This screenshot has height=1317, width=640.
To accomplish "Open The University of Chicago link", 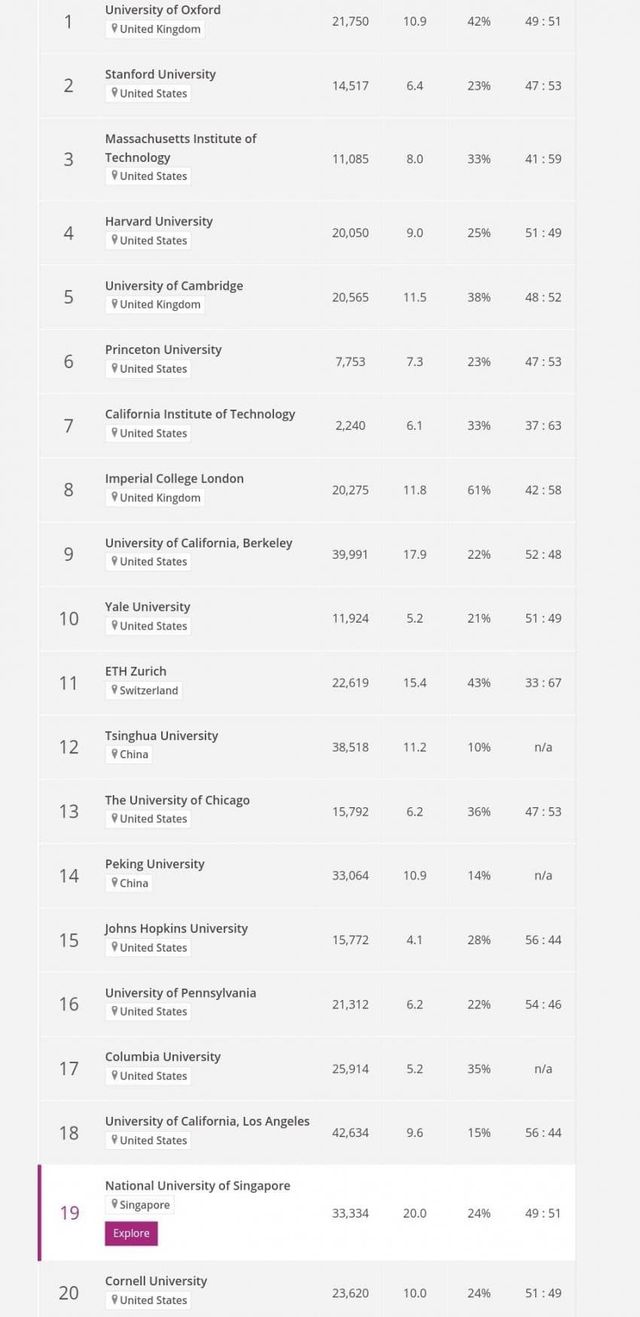I will (177, 800).
